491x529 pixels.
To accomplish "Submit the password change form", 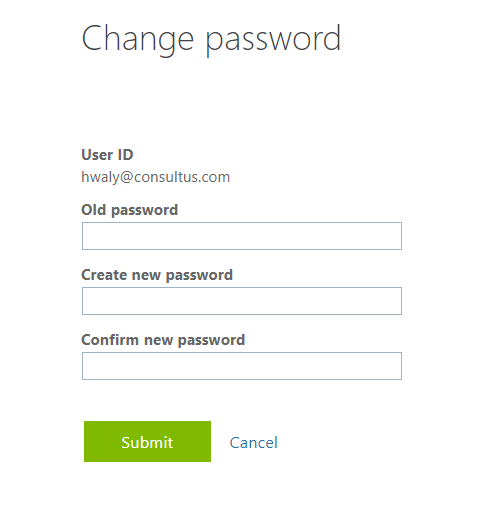I will tap(147, 441).
